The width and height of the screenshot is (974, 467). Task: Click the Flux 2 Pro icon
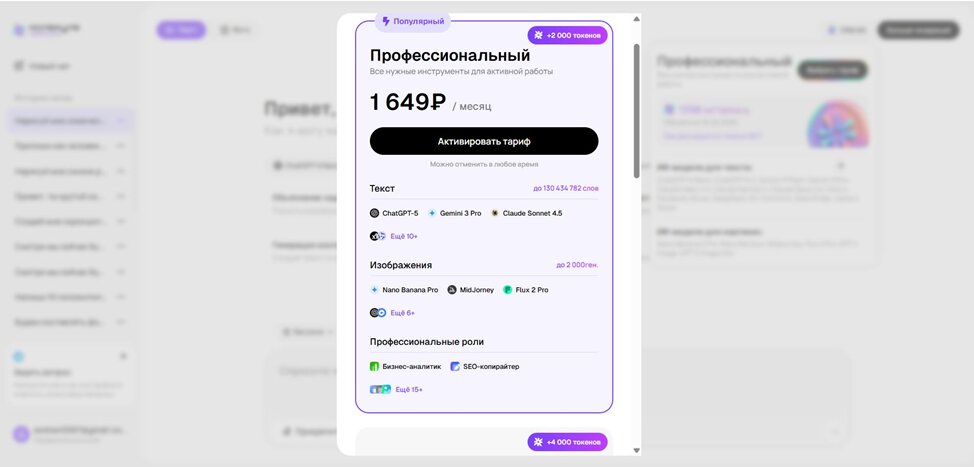(x=508, y=290)
